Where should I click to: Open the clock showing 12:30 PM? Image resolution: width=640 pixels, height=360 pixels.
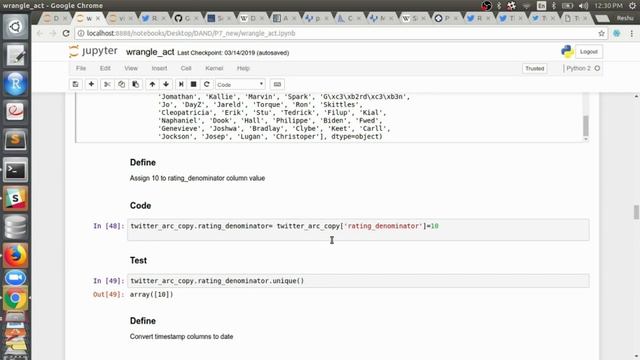coord(608,6)
